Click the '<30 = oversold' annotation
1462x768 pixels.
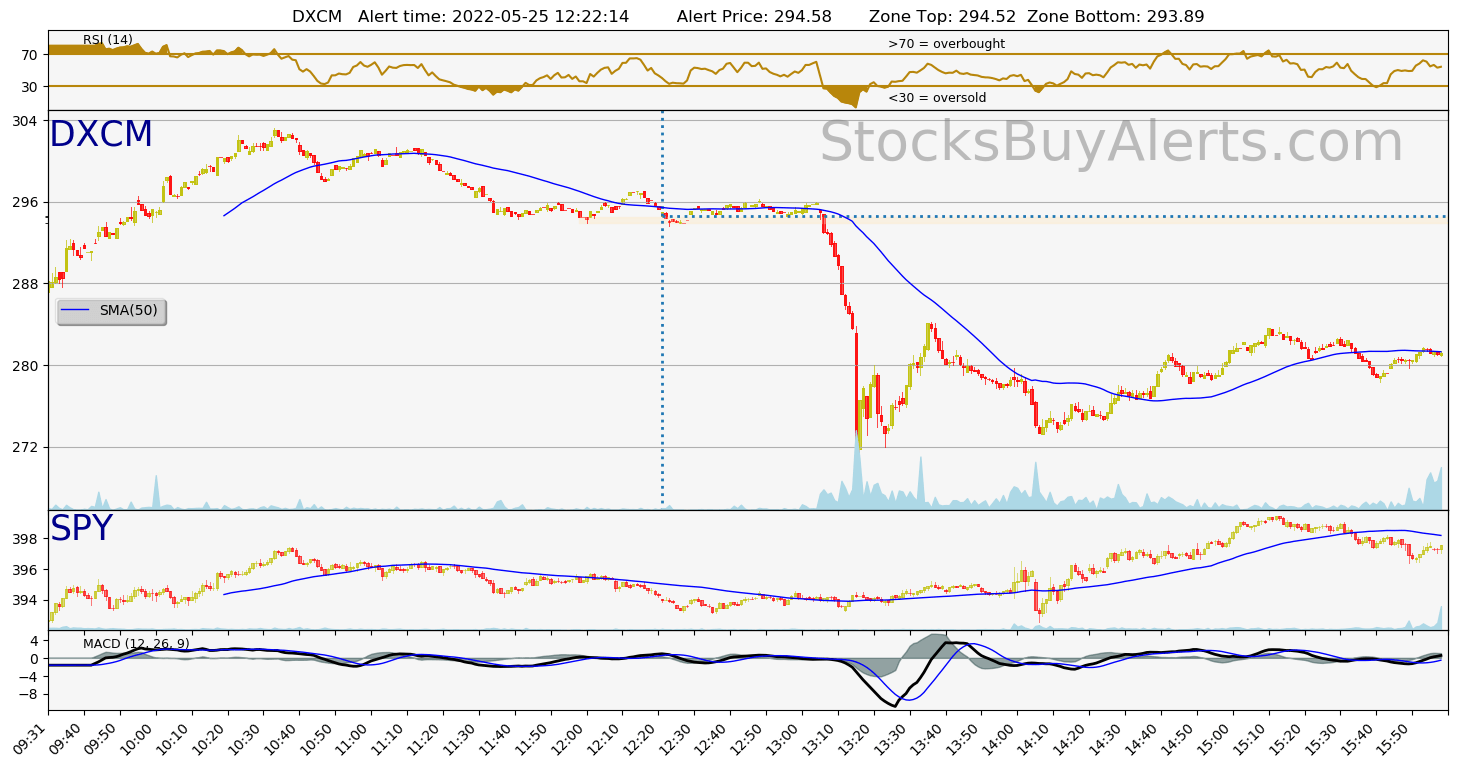coord(937,98)
